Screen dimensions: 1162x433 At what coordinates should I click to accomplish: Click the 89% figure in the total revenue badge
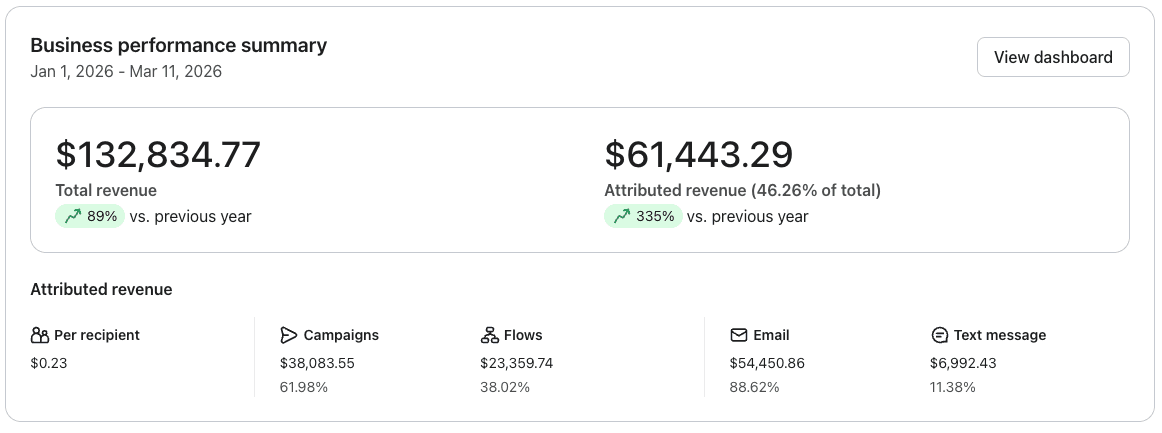click(x=102, y=216)
